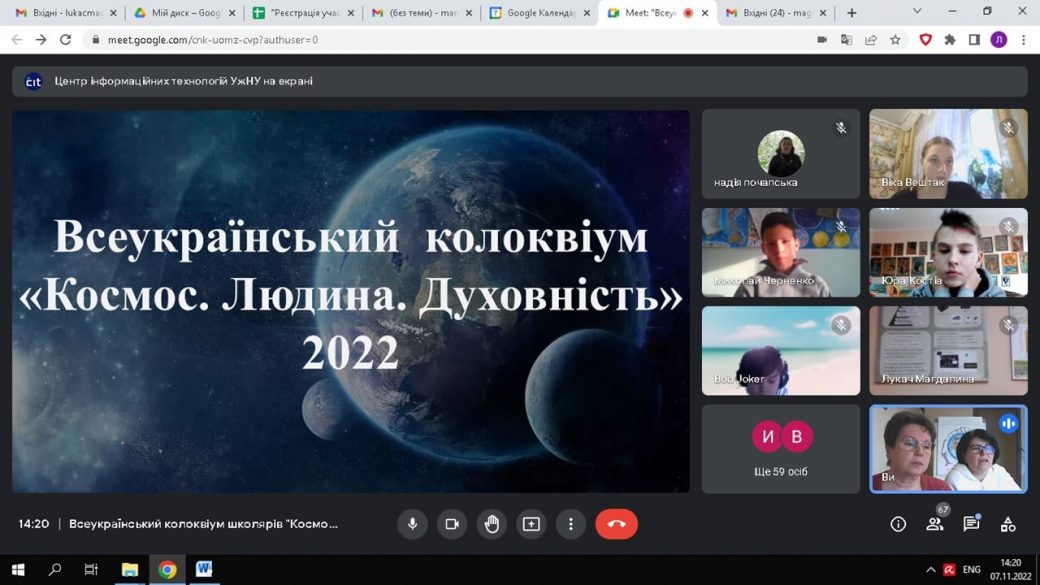
Task: Open more options three-dot menu in Meet
Action: coord(571,524)
